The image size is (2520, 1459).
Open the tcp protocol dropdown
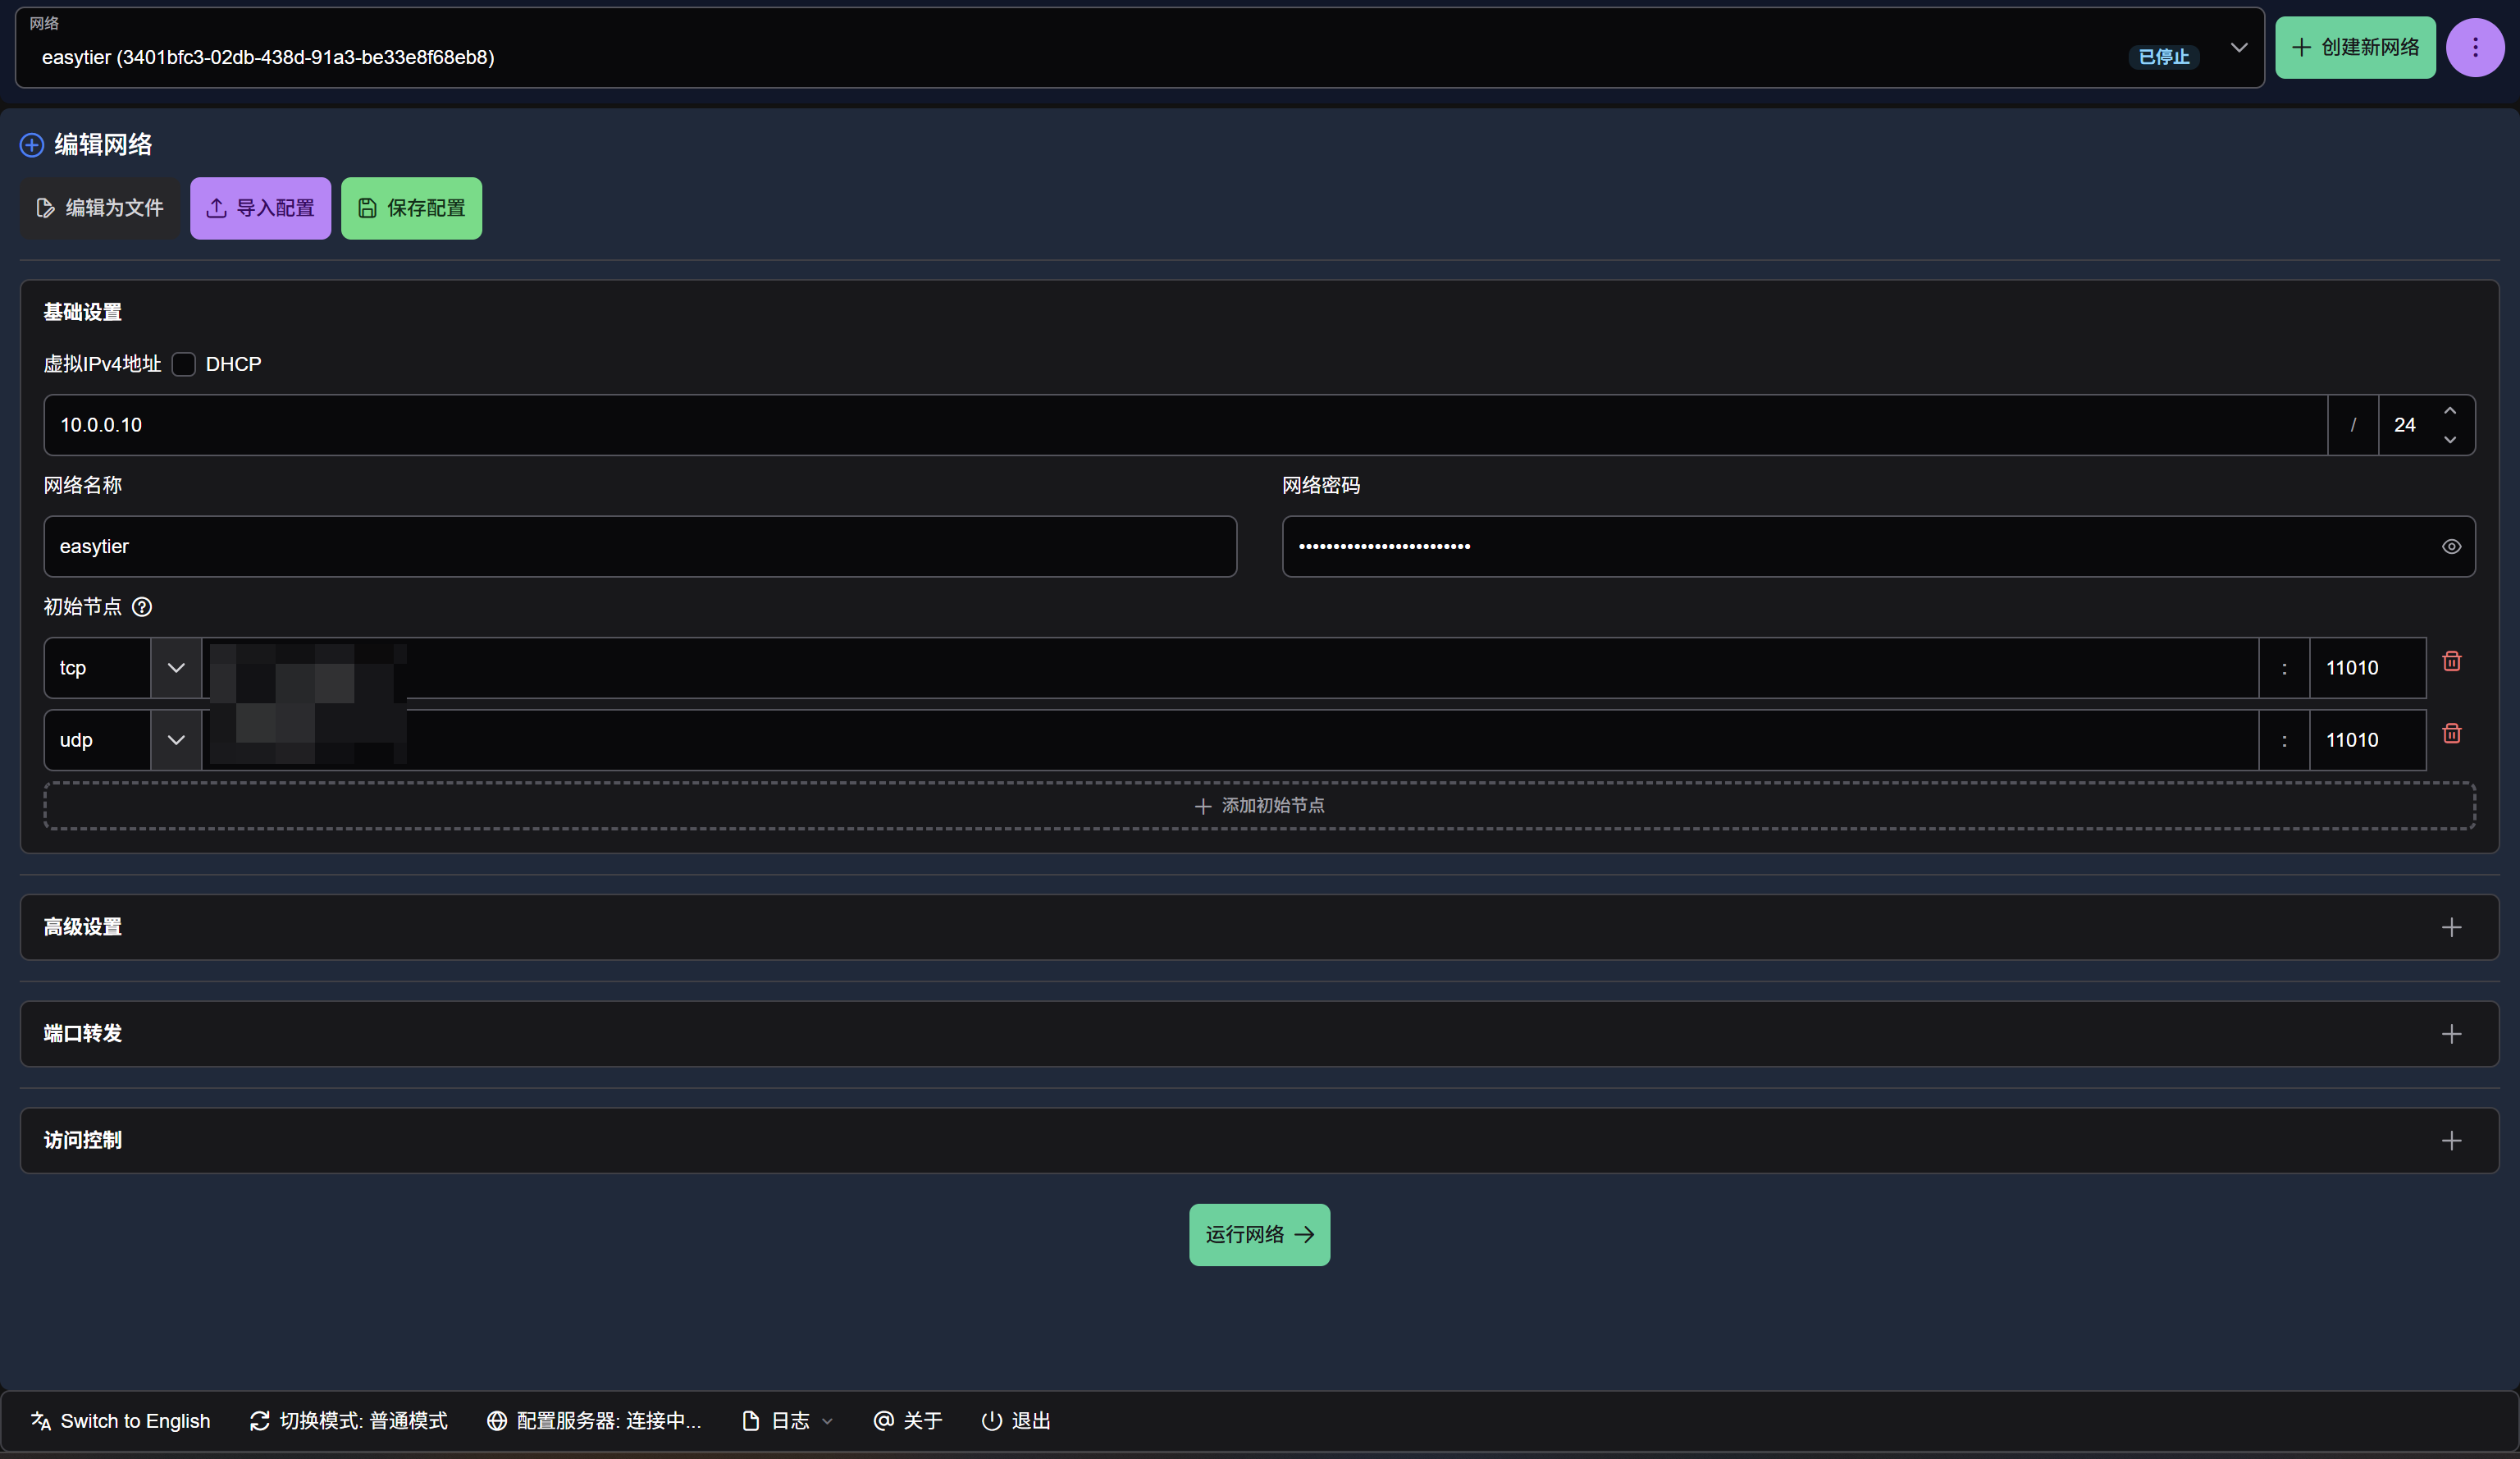tap(176, 667)
